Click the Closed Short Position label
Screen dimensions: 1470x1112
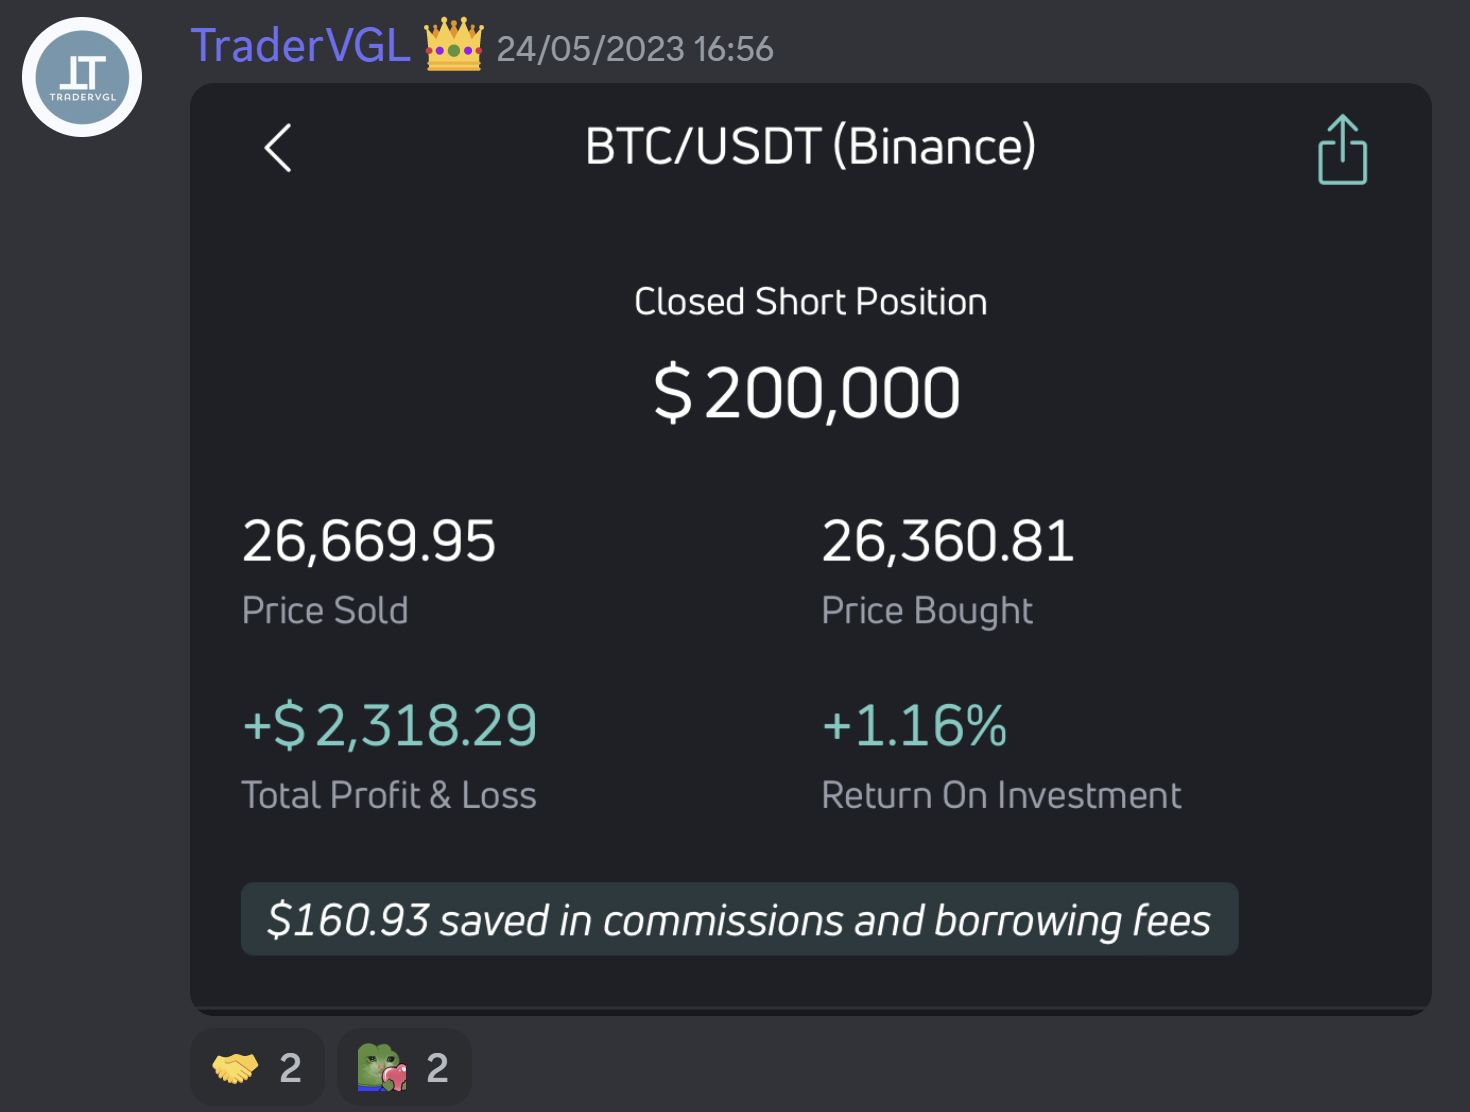point(810,302)
